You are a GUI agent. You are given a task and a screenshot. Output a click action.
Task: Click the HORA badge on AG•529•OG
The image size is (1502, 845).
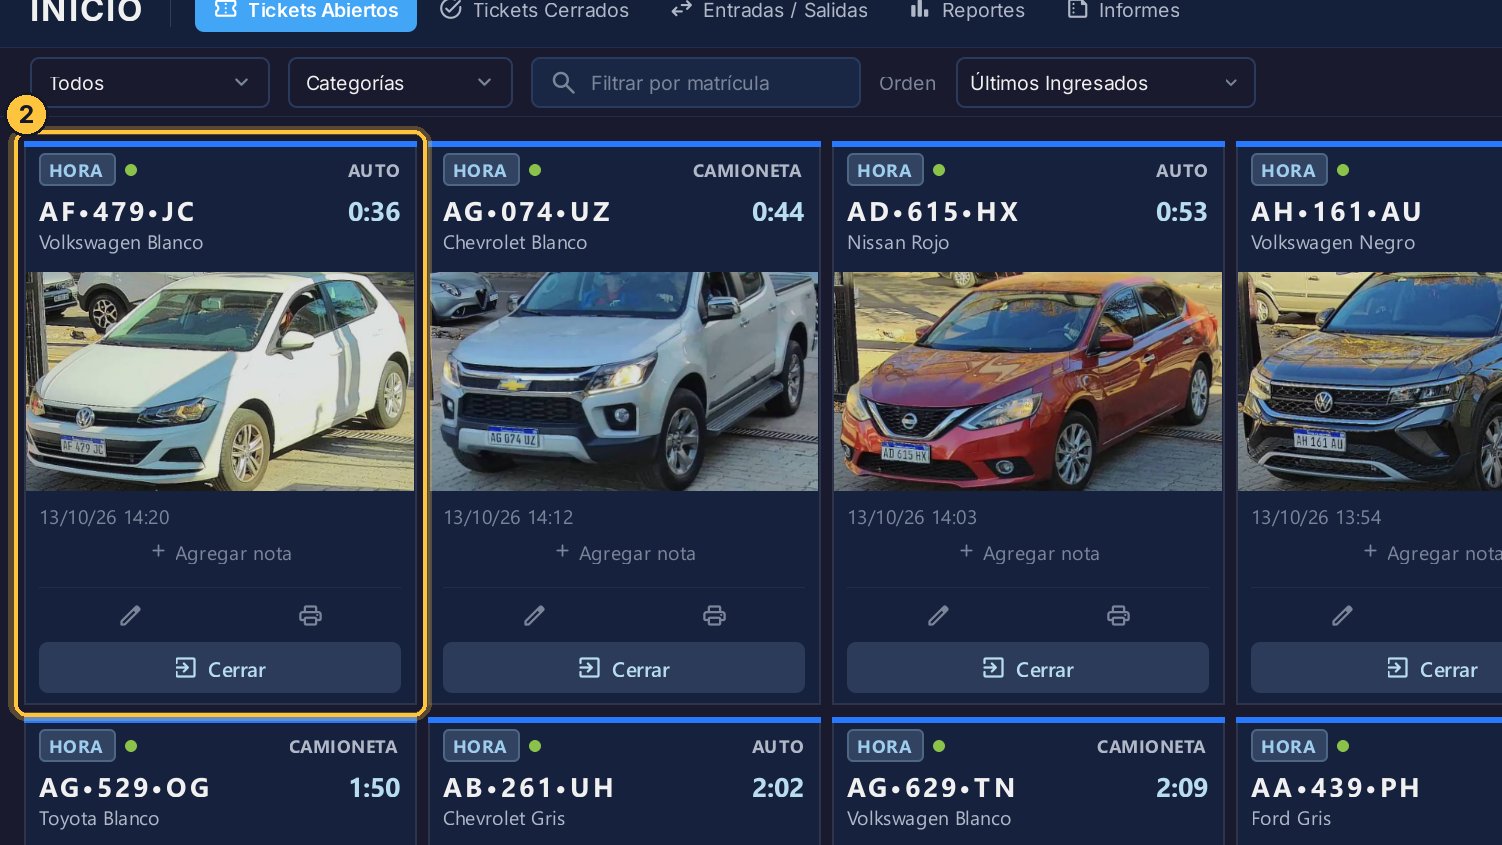point(77,746)
